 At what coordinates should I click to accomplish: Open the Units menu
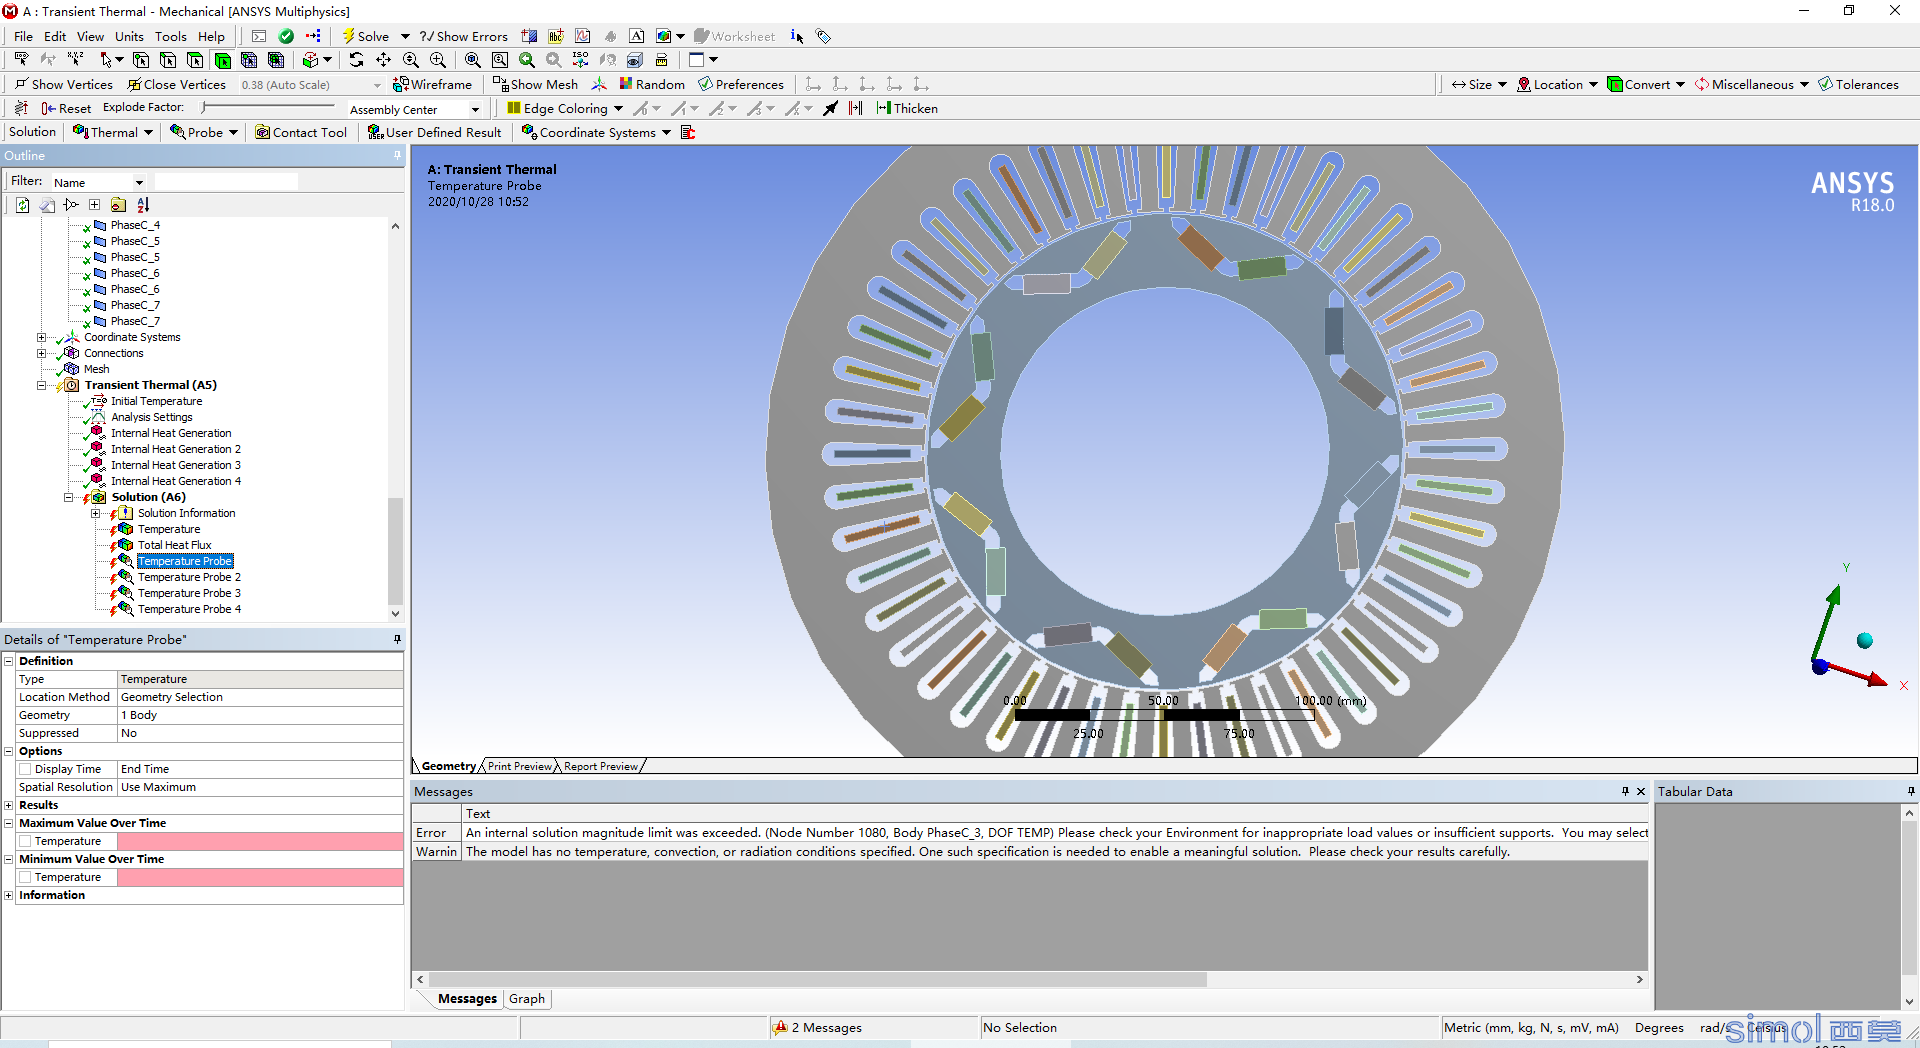pos(129,36)
